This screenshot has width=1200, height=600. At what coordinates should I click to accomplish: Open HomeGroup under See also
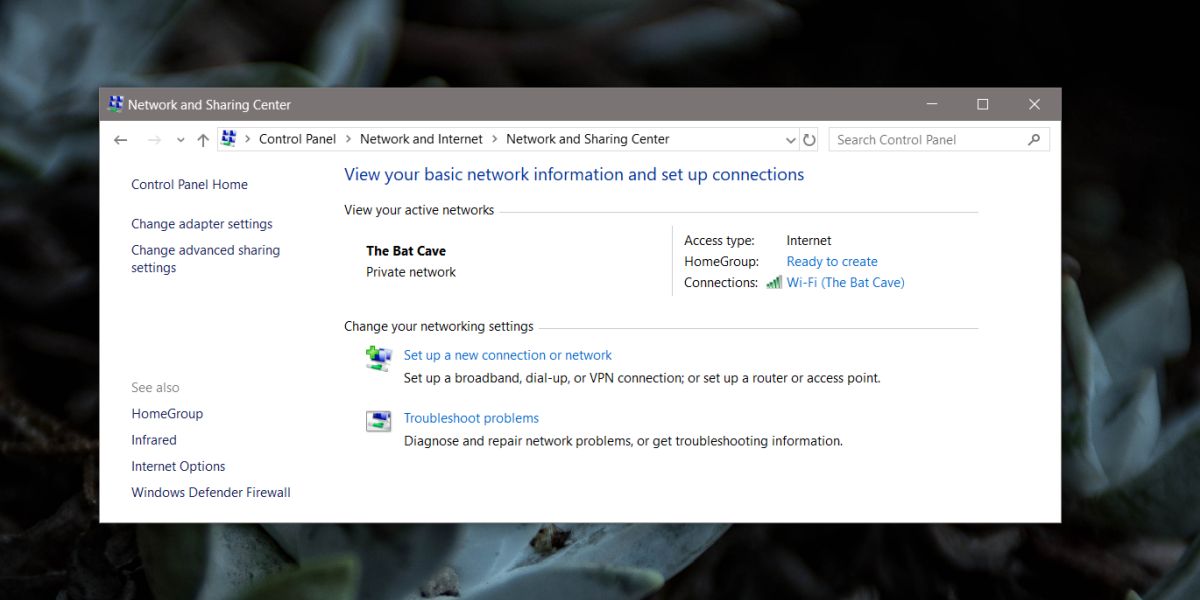point(167,414)
